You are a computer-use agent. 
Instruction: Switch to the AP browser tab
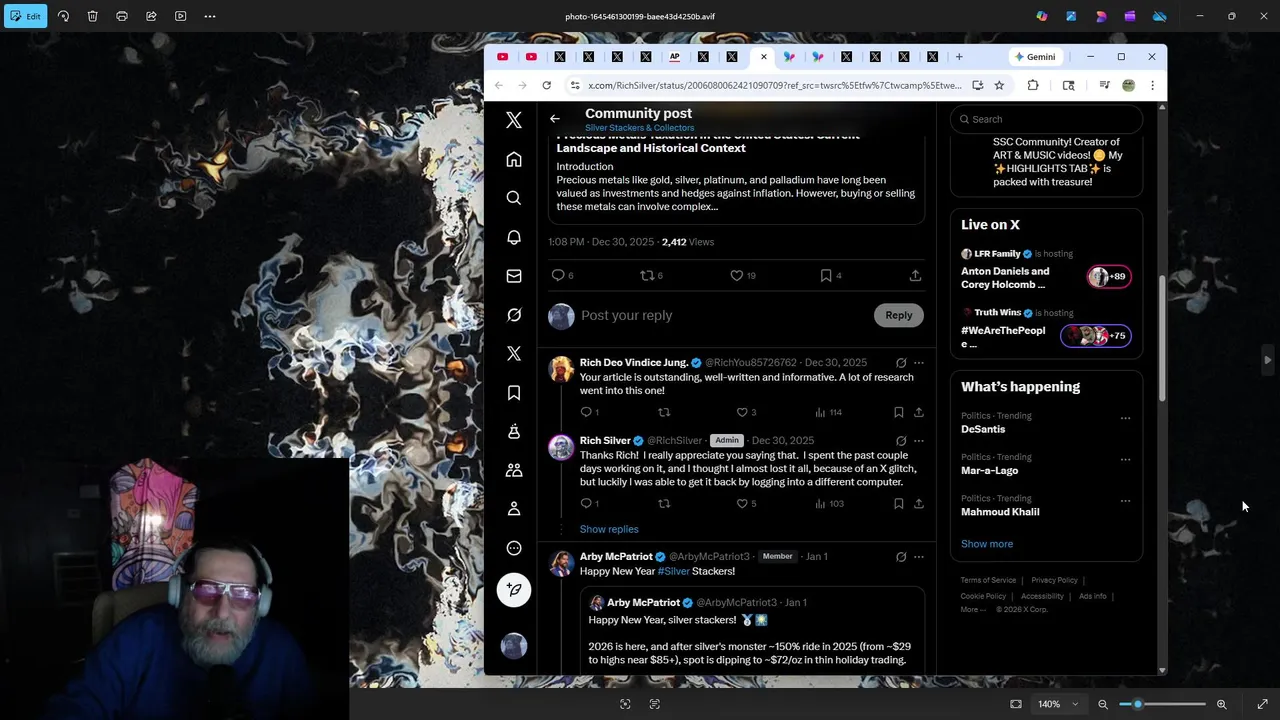point(674,57)
